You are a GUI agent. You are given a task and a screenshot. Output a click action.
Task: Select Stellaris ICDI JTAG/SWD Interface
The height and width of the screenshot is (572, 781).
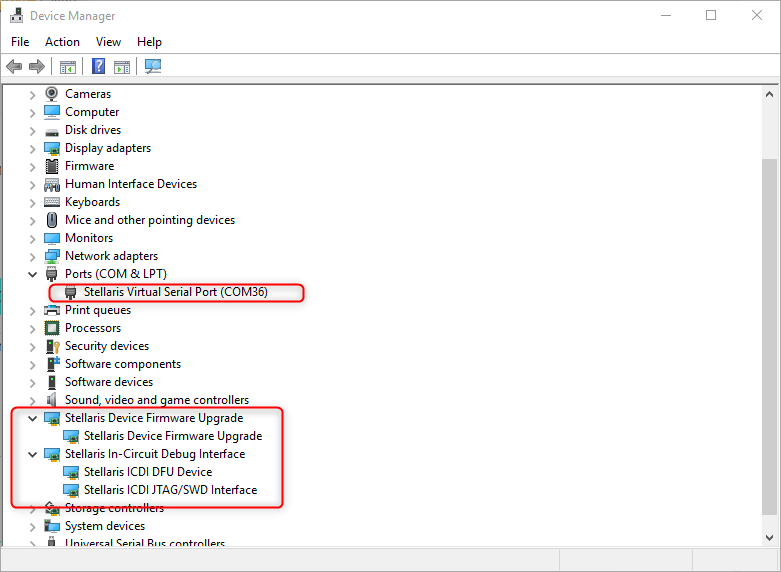tap(170, 490)
